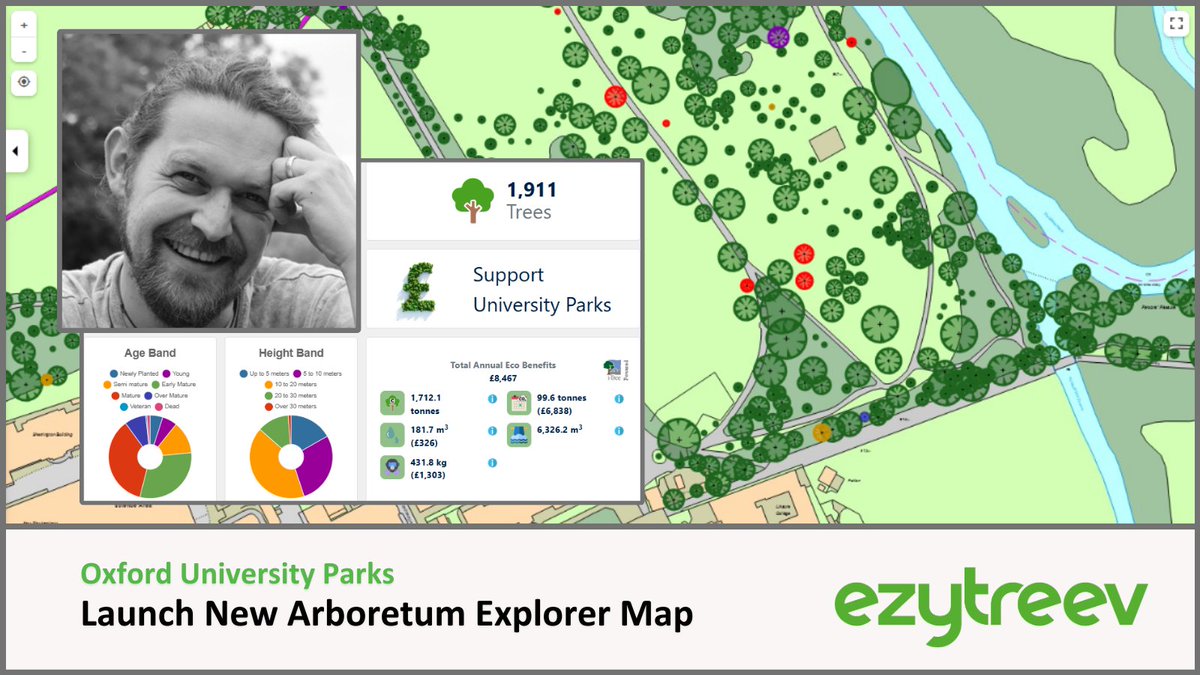This screenshot has height=675, width=1200.
Task: Toggle 20 to 30 meters legend entry
Action: click(291, 396)
